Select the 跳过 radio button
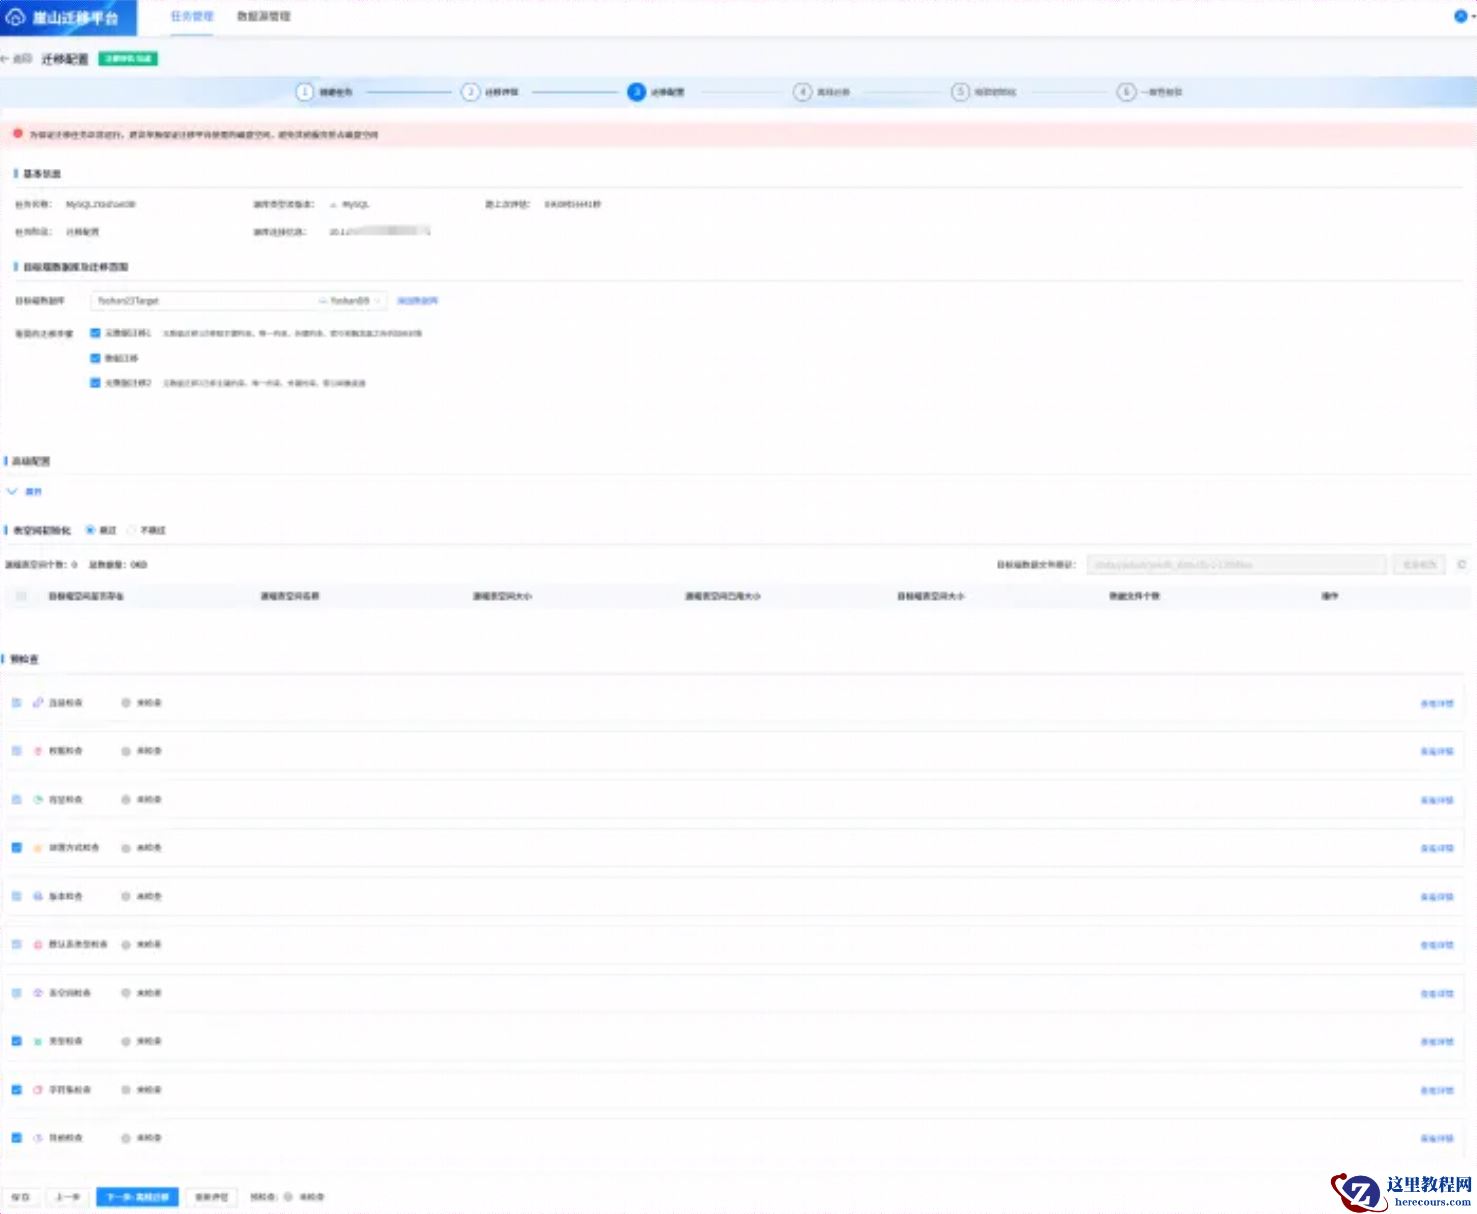The height and width of the screenshot is (1214, 1477). point(90,530)
